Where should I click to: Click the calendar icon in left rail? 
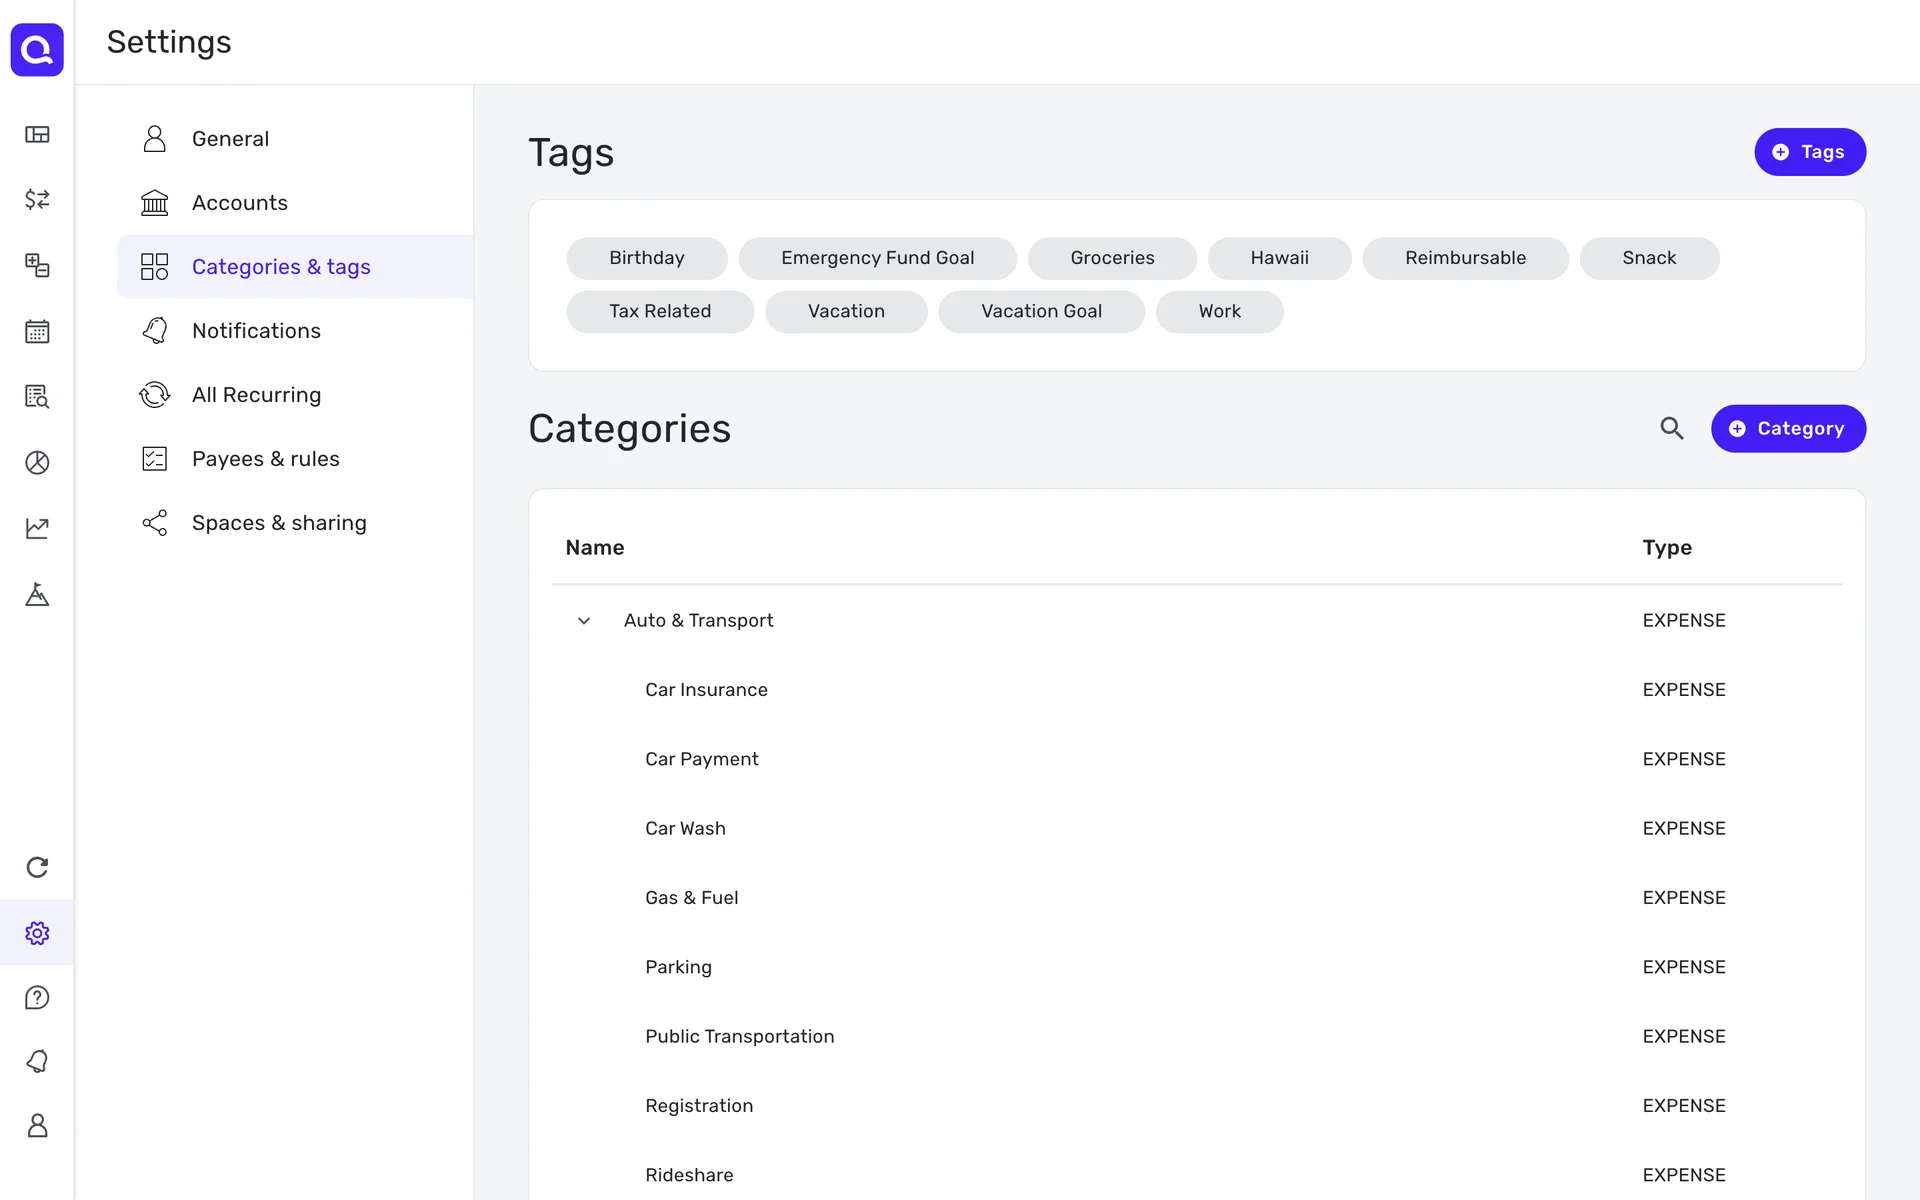[x=37, y=331]
